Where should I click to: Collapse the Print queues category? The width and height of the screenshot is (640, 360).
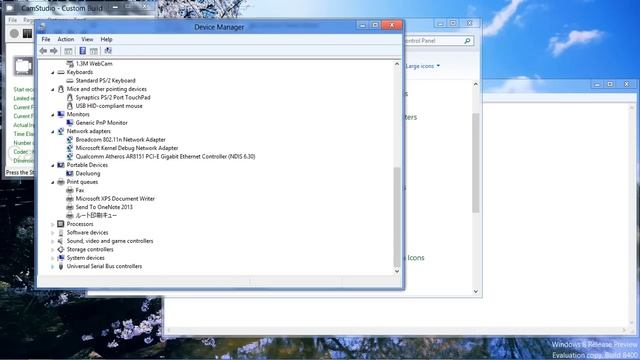click(x=53, y=182)
